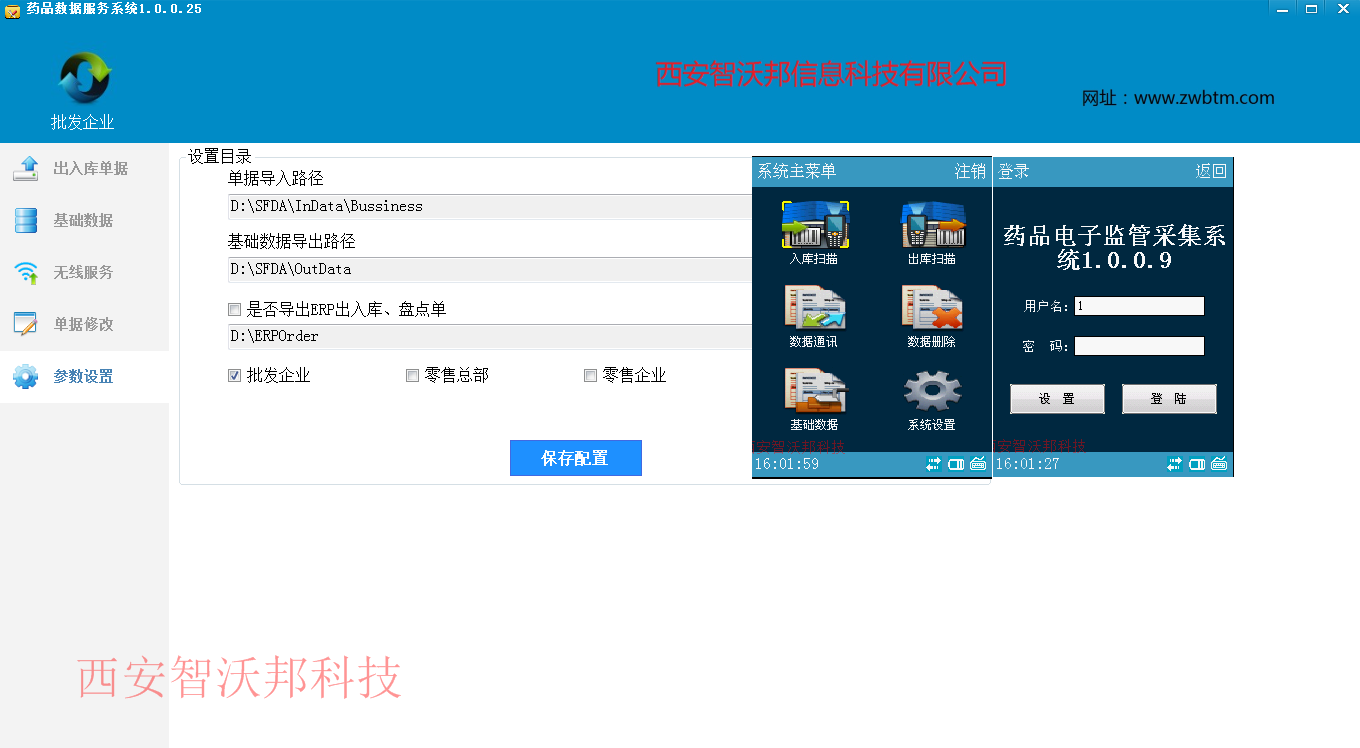Click sync arrows icon in 16:01:59 status bar
This screenshot has width=1360, height=748.
coord(934,464)
